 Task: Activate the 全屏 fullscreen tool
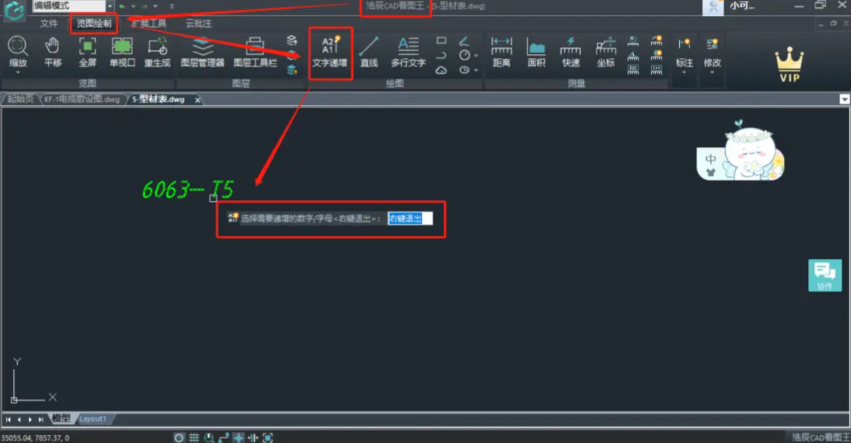click(x=87, y=51)
